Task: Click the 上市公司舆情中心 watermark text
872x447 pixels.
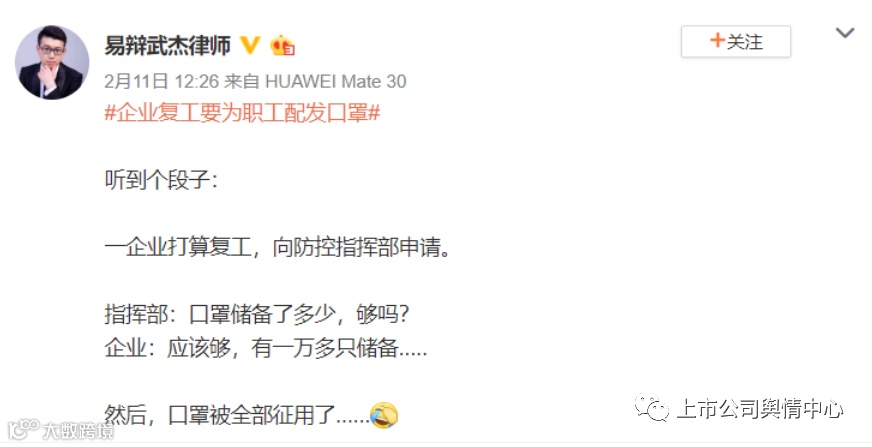Action: pos(760,409)
